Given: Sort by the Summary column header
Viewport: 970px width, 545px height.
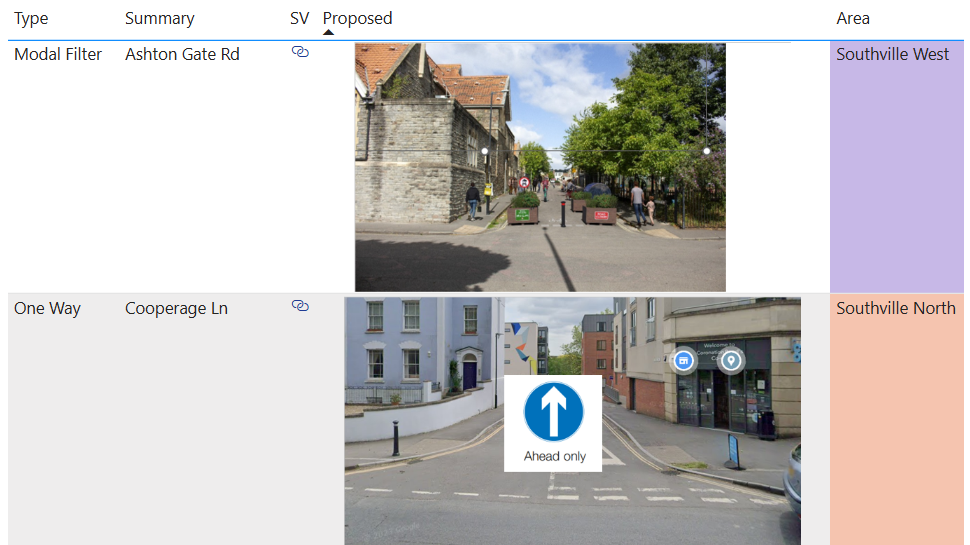Looking at the screenshot, I should pos(159,18).
